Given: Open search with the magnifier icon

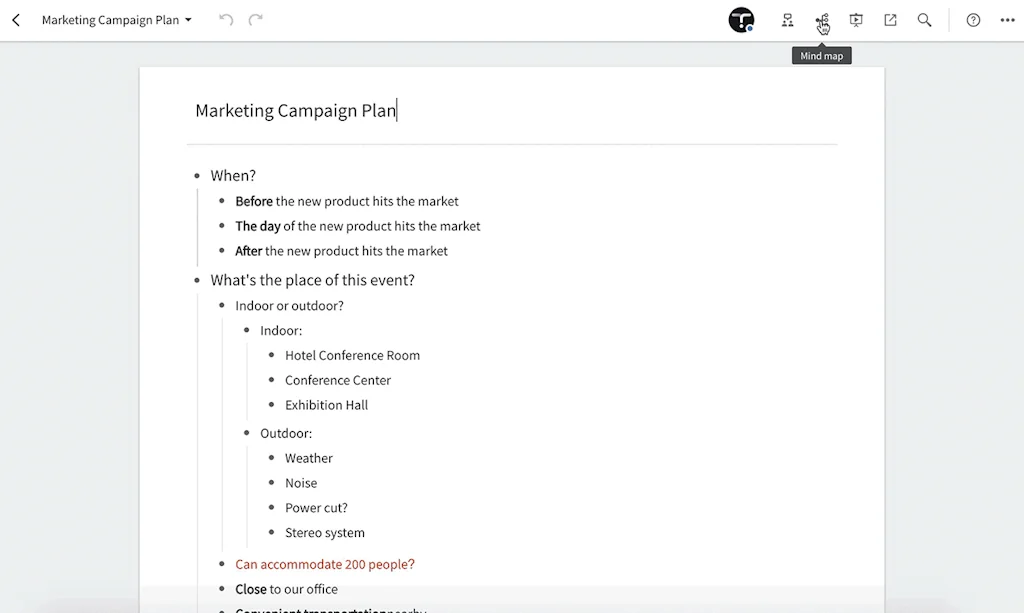Looking at the screenshot, I should point(925,20).
